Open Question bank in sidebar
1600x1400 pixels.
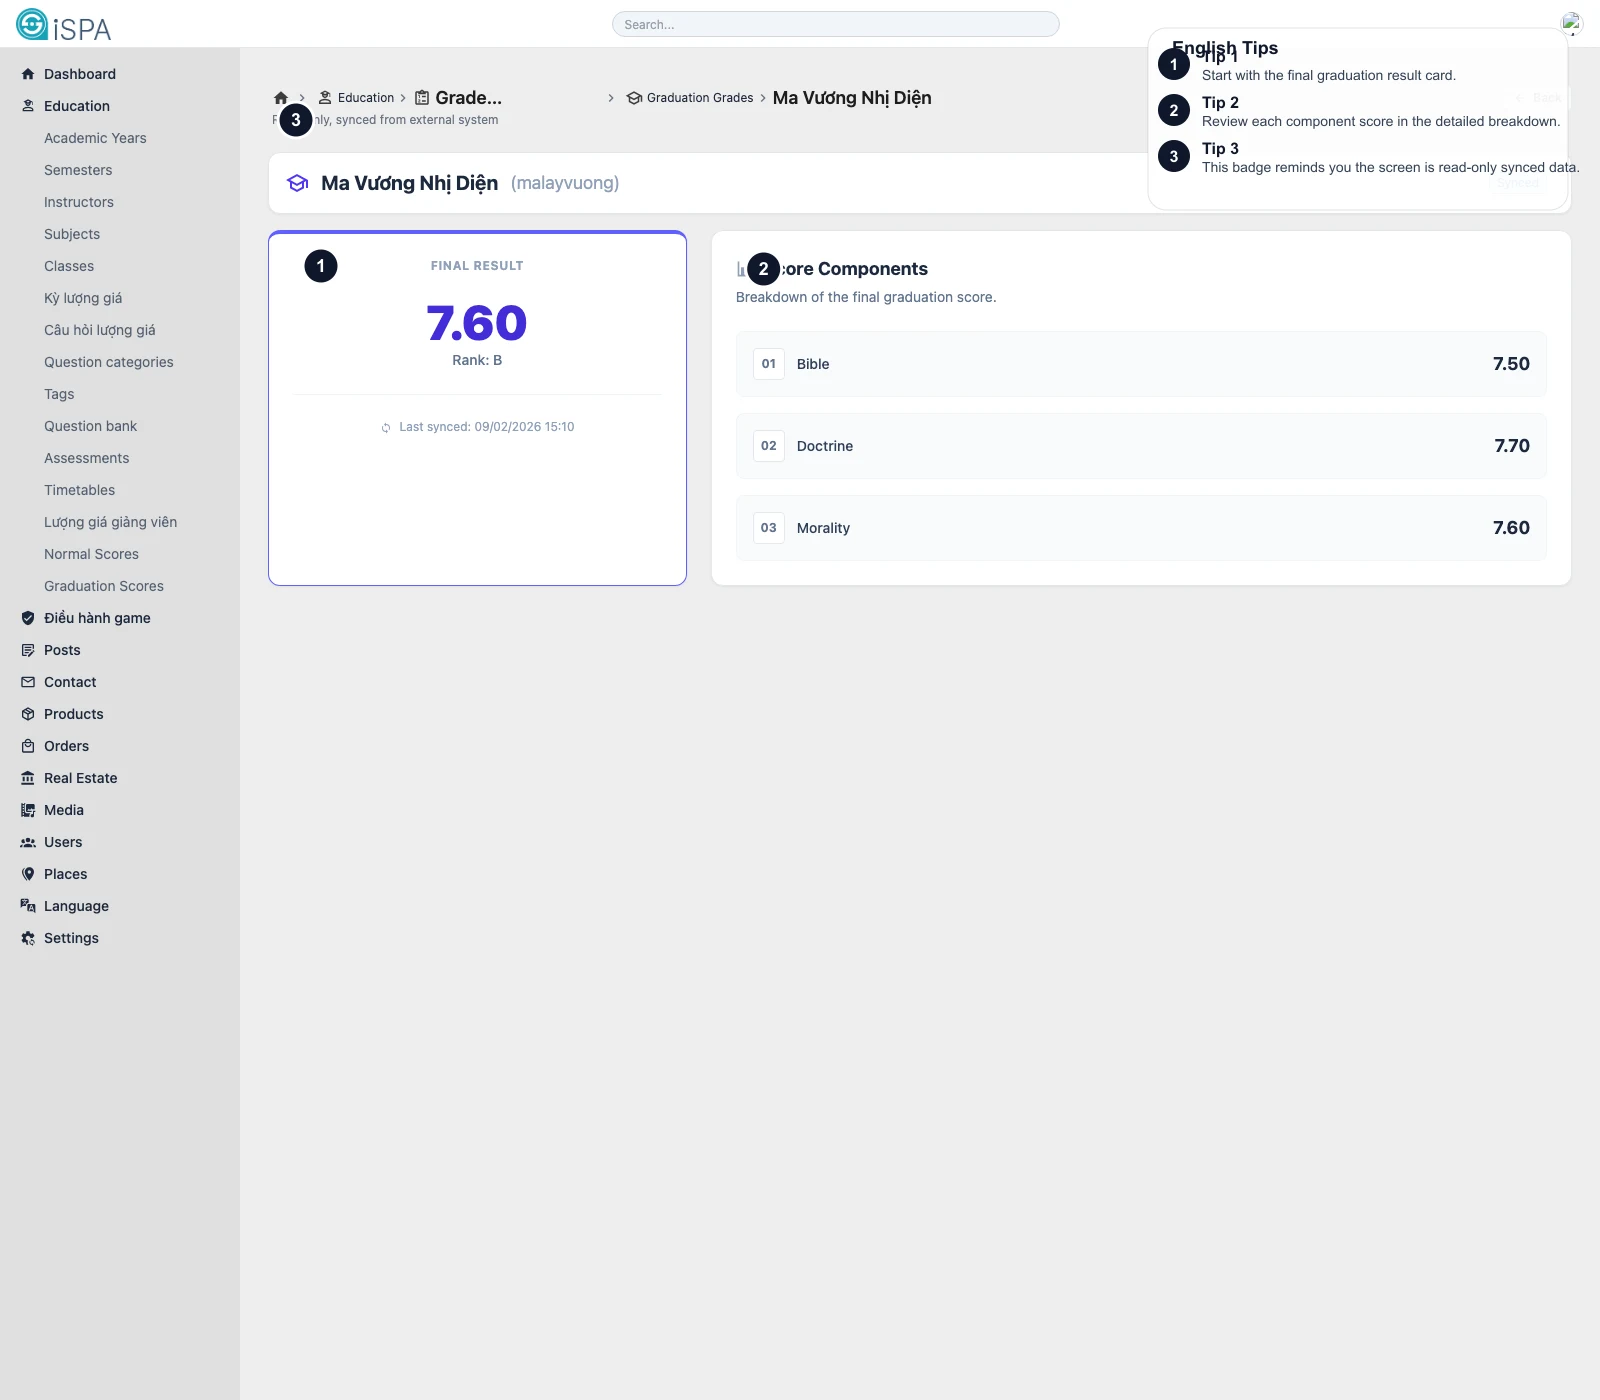click(90, 426)
